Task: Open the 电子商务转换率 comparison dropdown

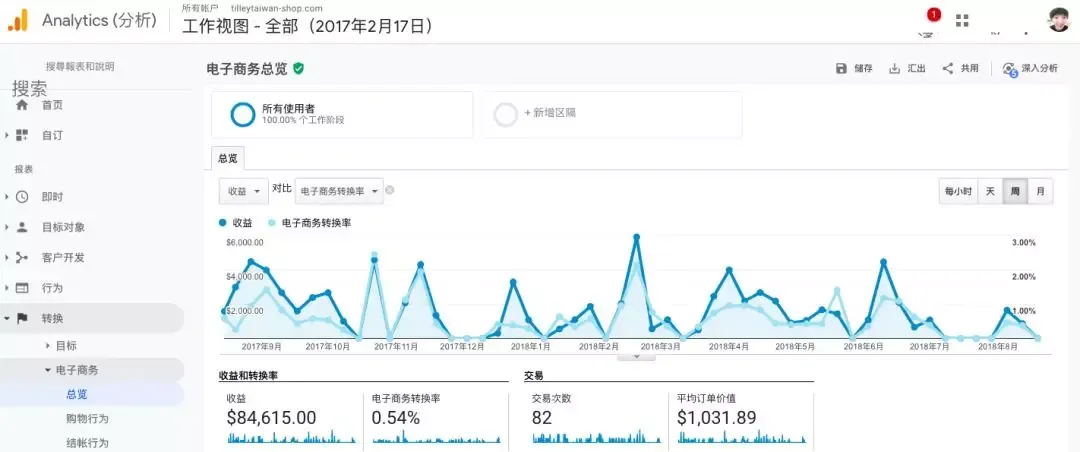Action: tap(339, 191)
